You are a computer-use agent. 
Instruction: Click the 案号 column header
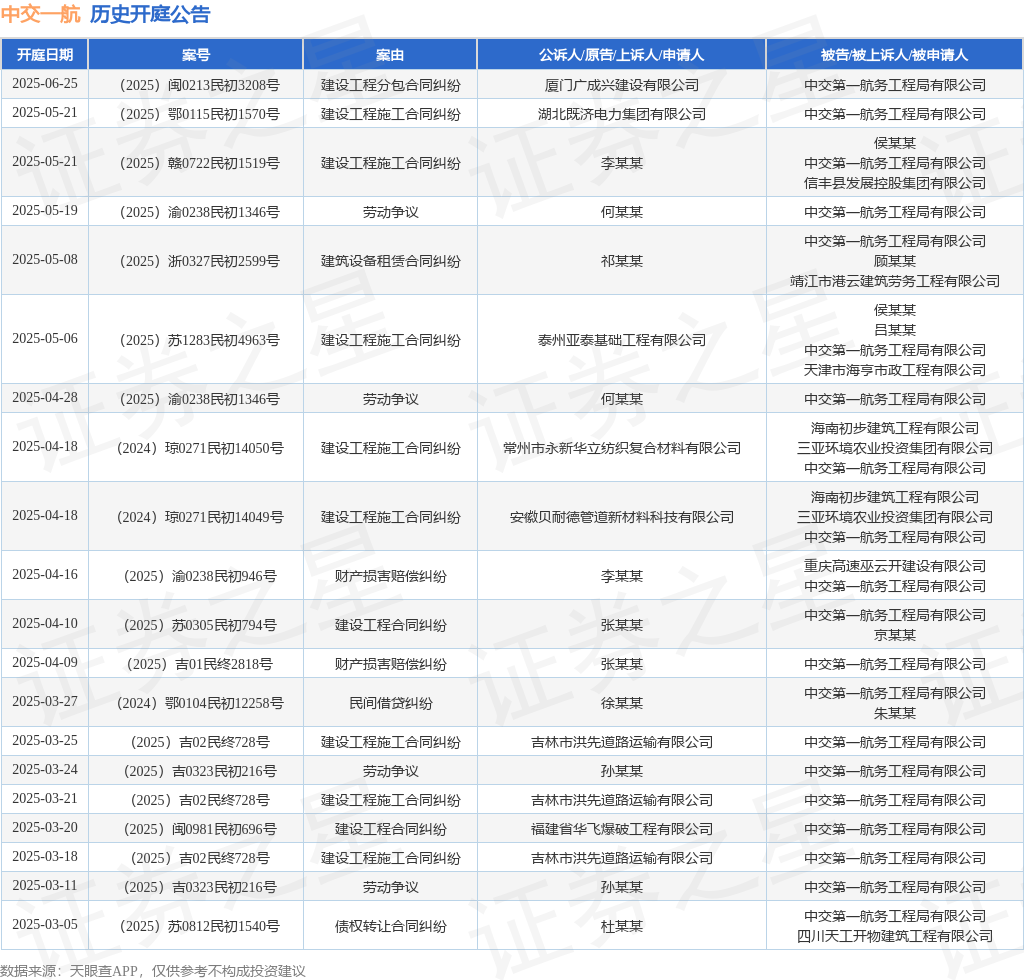[195, 55]
